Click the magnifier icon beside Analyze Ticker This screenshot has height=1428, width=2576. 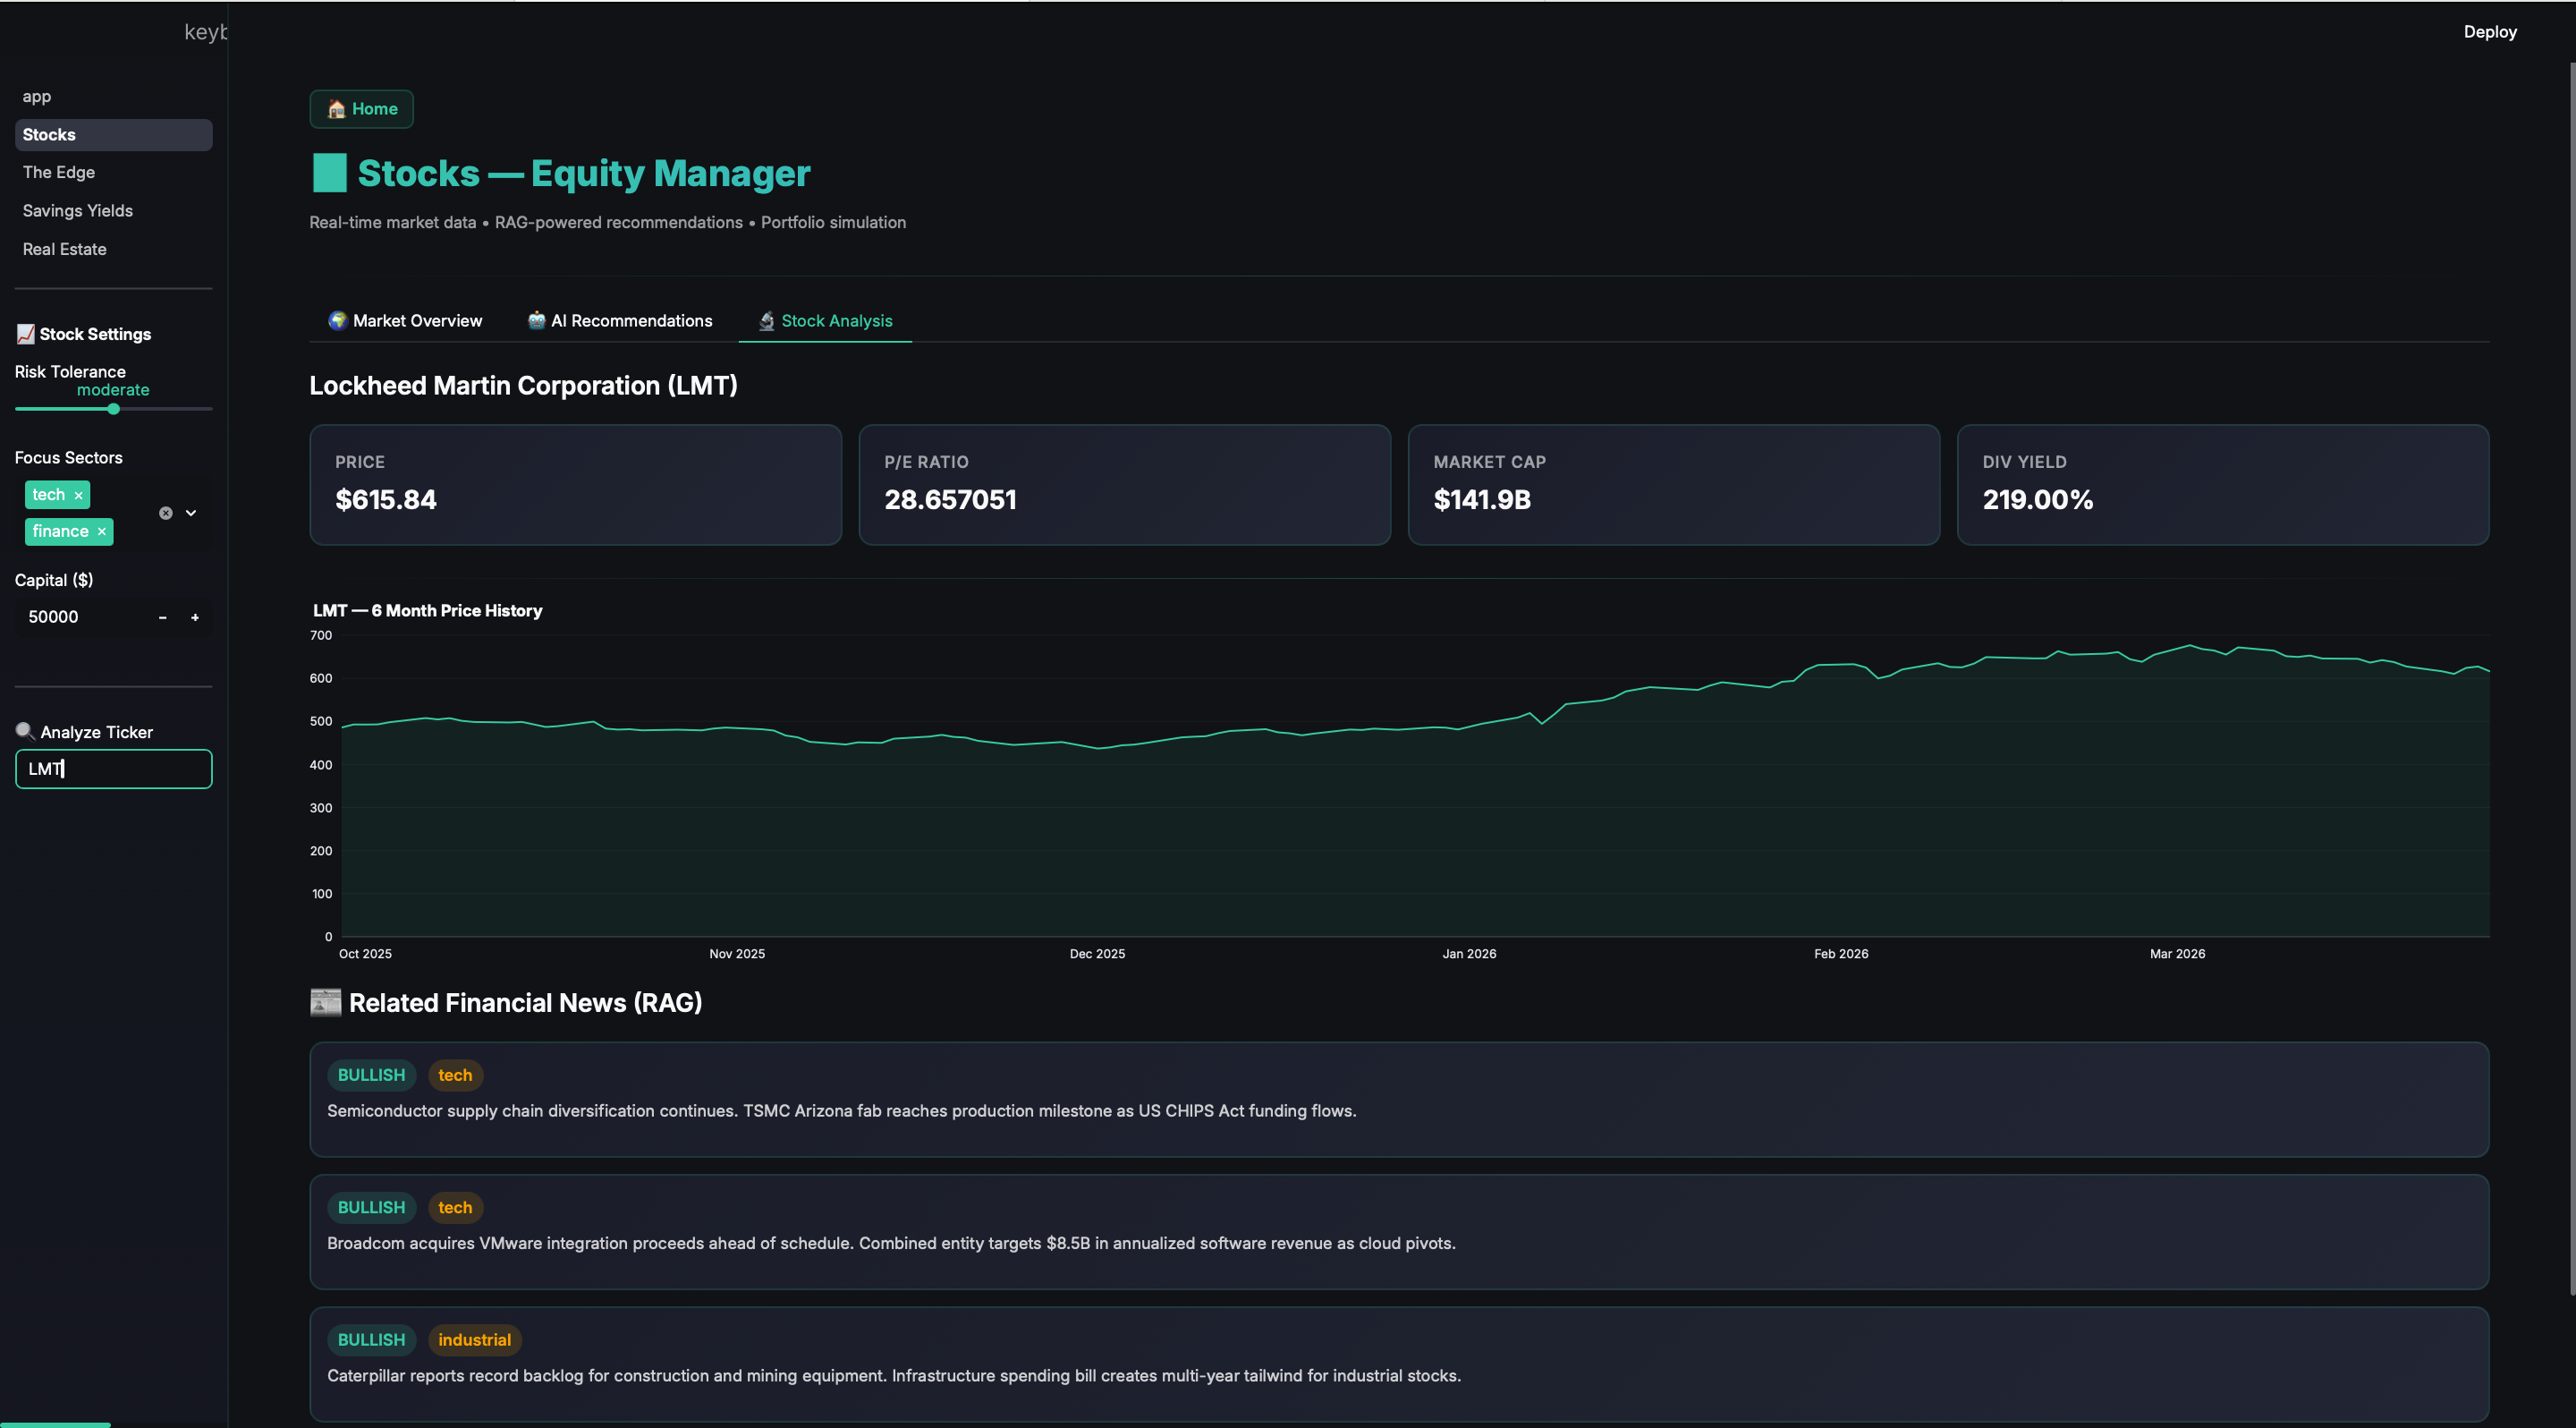point(25,731)
